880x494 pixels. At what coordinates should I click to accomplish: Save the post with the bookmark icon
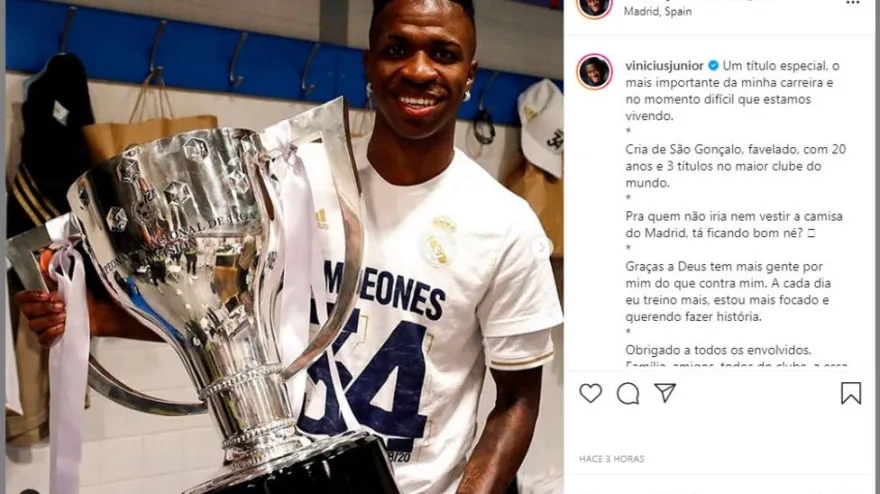851,393
